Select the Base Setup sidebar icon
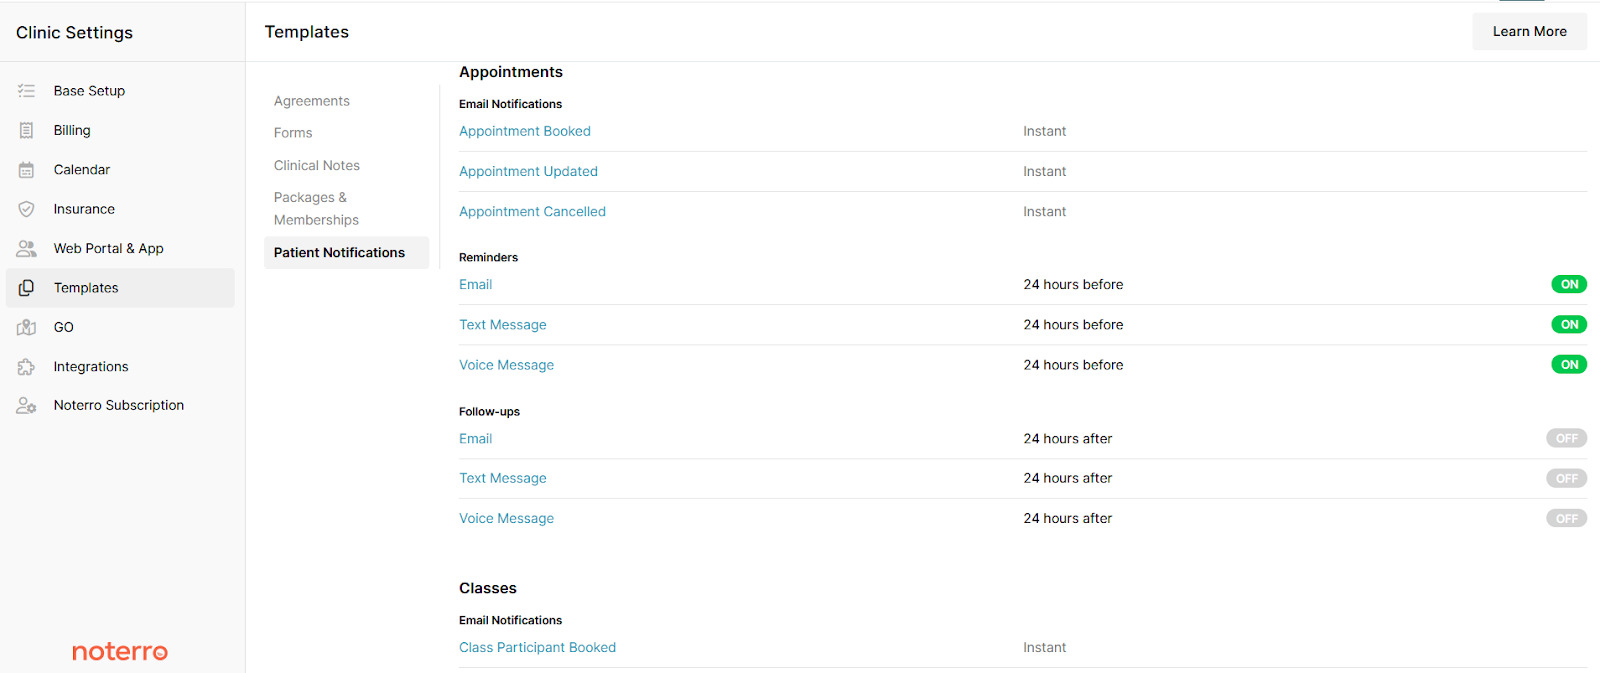 26,90
